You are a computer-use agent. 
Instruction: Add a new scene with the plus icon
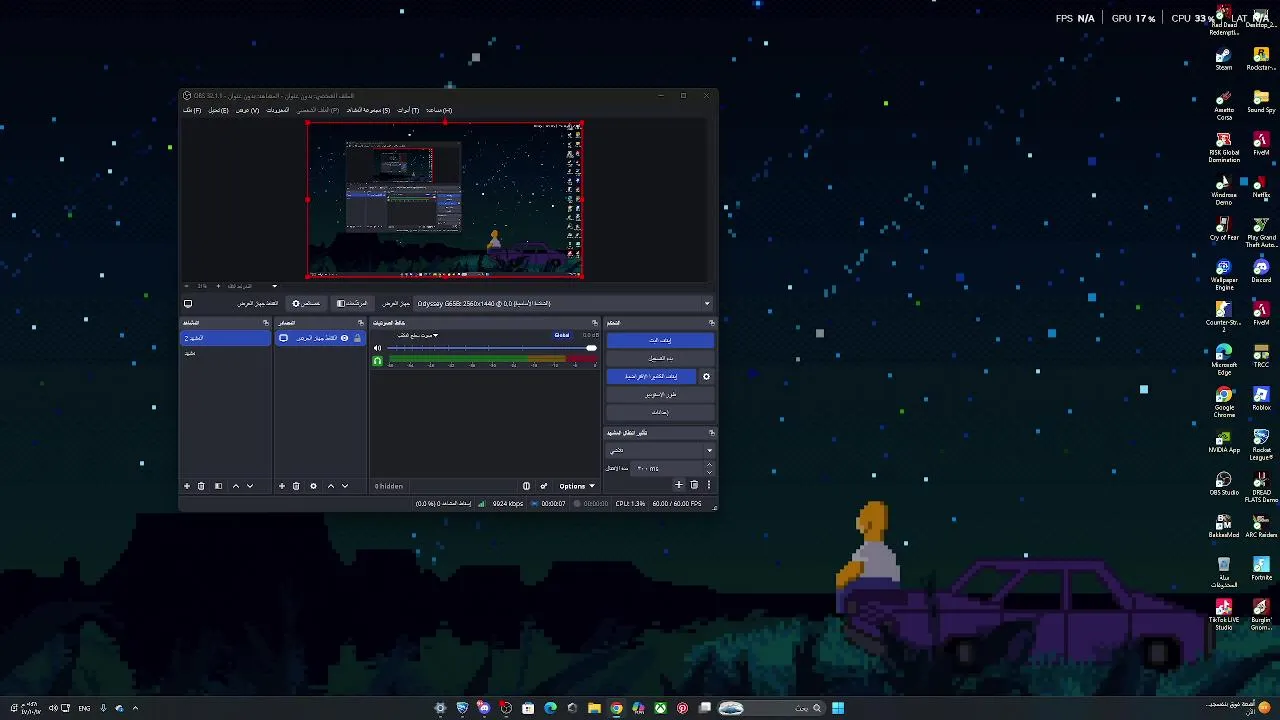(x=186, y=486)
